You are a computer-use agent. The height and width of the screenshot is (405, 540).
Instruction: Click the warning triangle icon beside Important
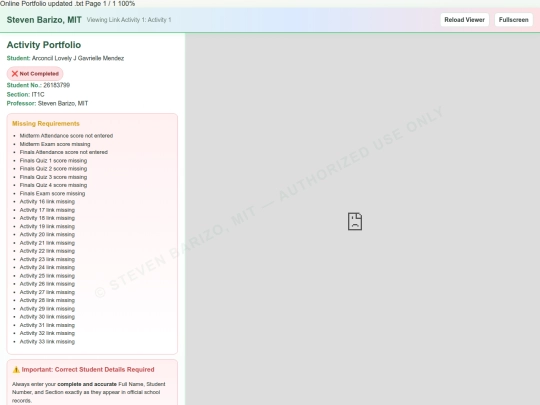click(x=16, y=370)
